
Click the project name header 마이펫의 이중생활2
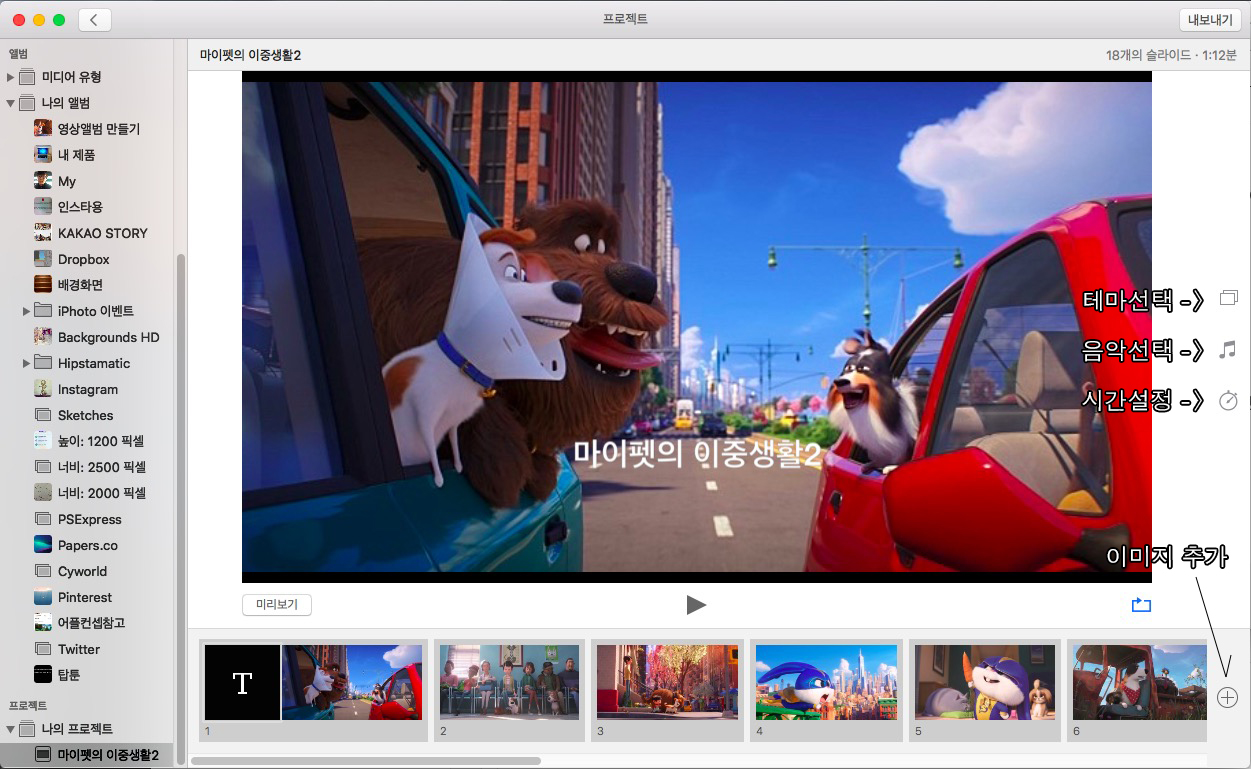tap(250, 55)
